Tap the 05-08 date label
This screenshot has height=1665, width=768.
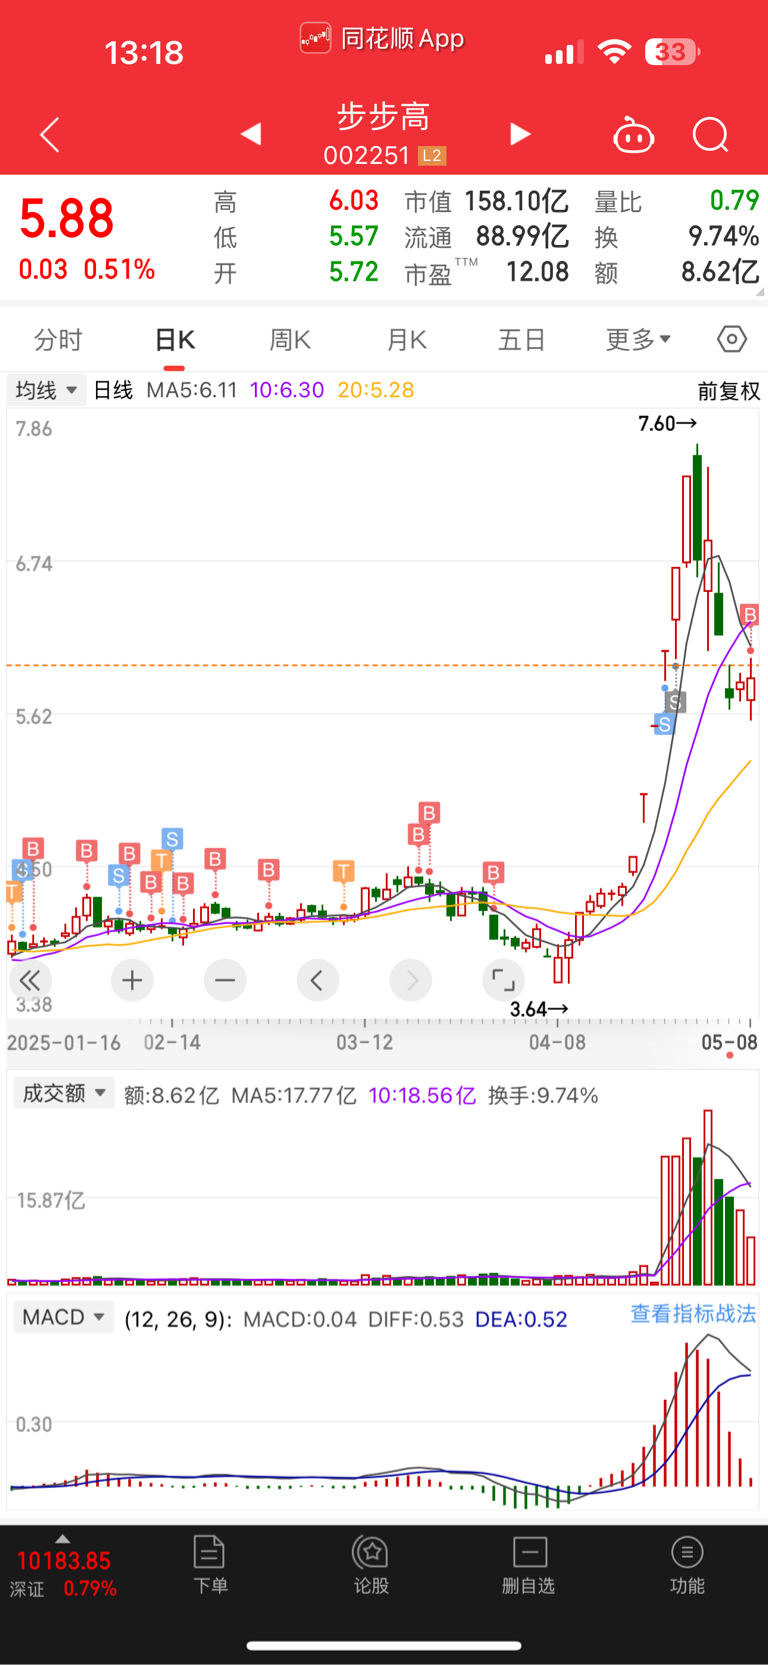[729, 1042]
